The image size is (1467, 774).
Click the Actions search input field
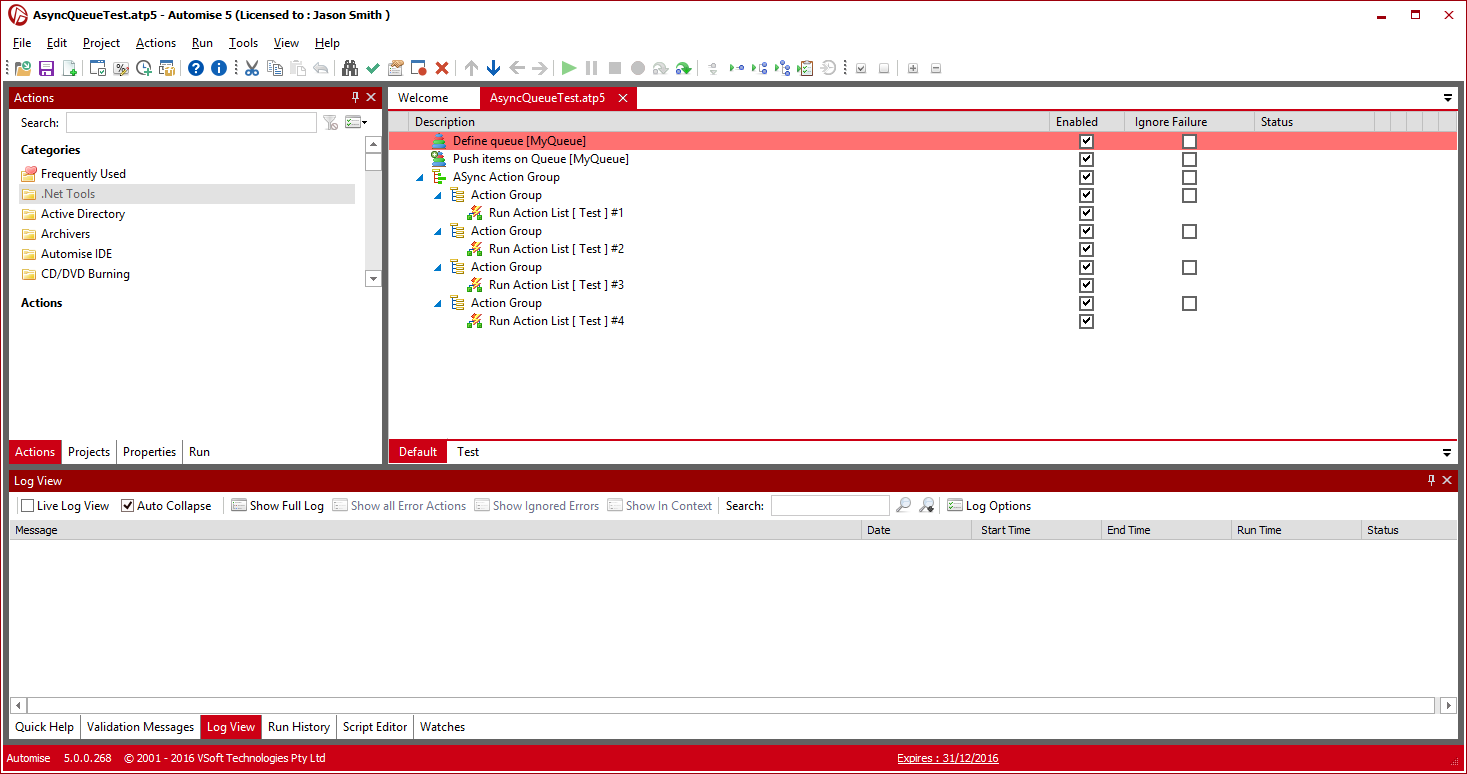tap(191, 122)
